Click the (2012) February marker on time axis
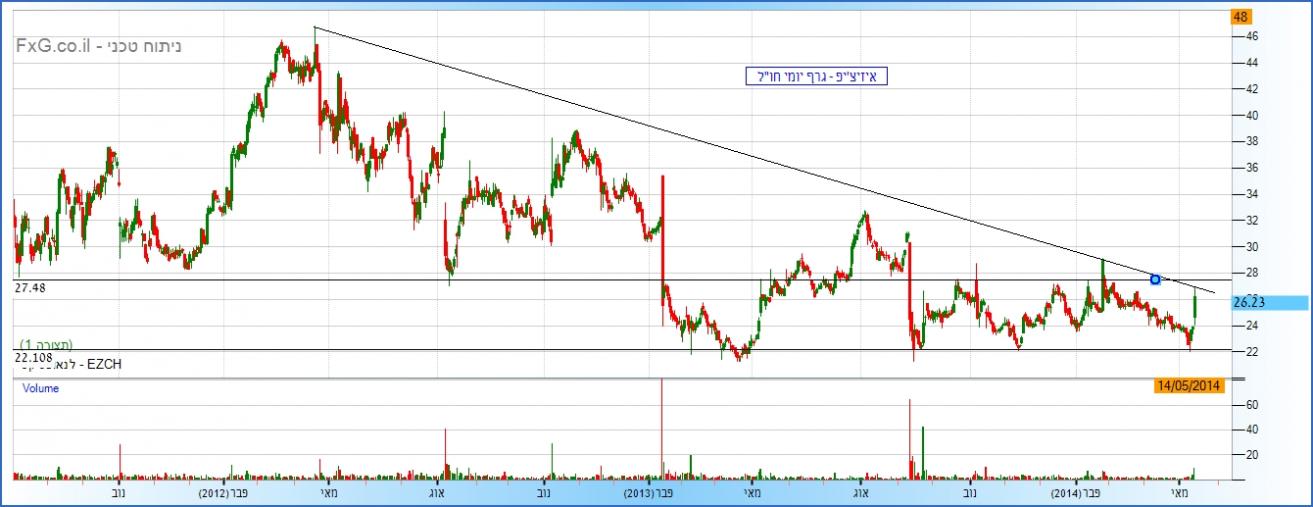Image resolution: width=1313 pixels, height=507 pixels. point(223,494)
